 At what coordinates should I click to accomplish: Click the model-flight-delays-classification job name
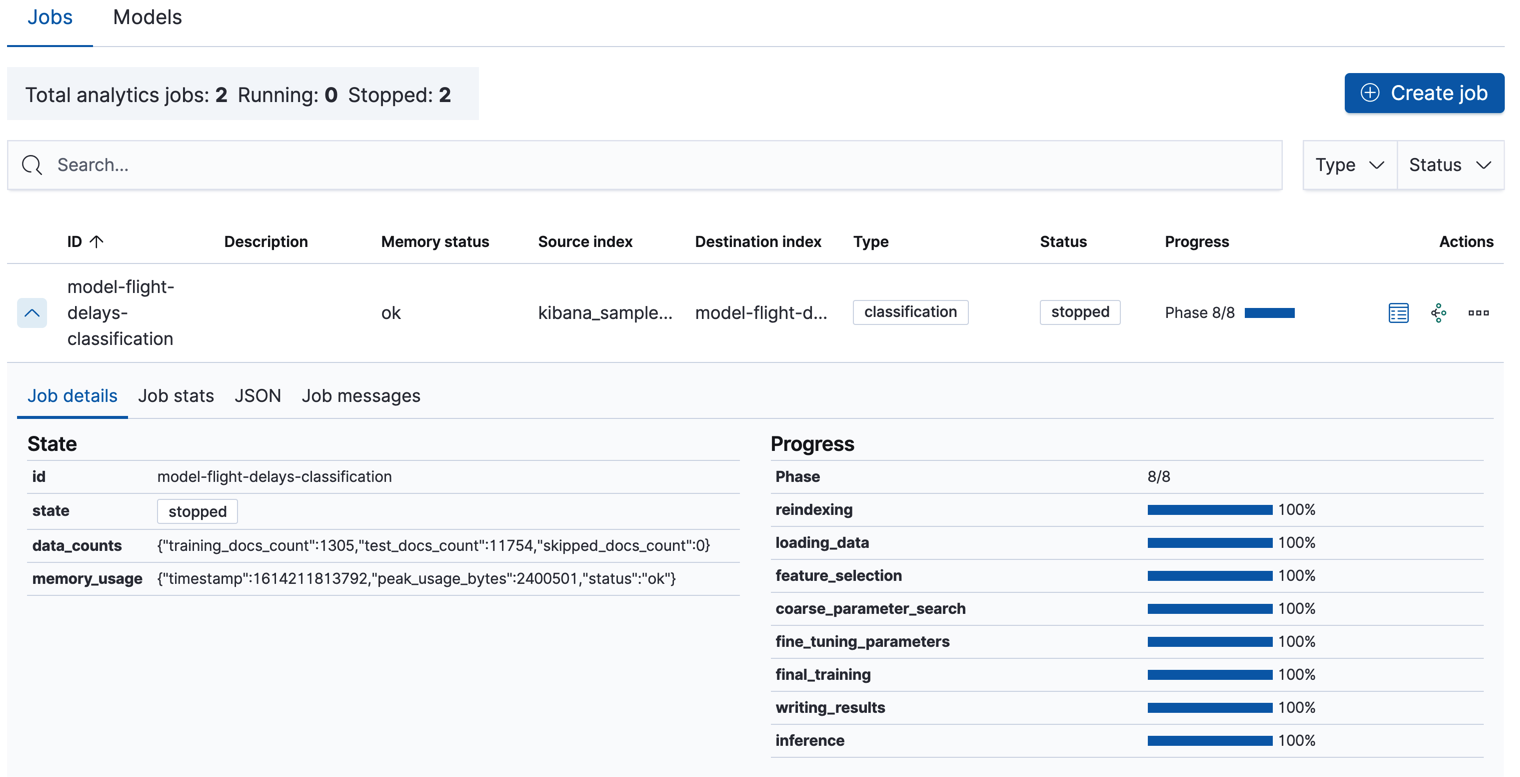121,313
